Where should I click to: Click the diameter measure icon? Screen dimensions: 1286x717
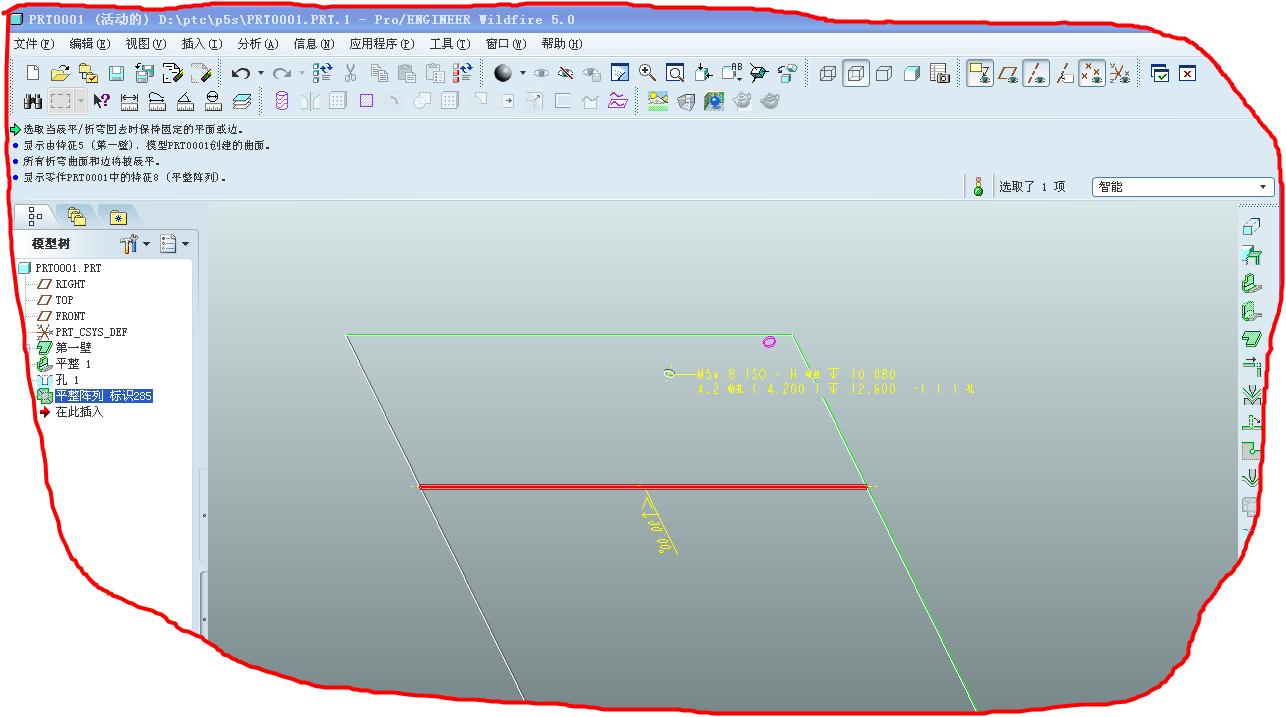[213, 101]
